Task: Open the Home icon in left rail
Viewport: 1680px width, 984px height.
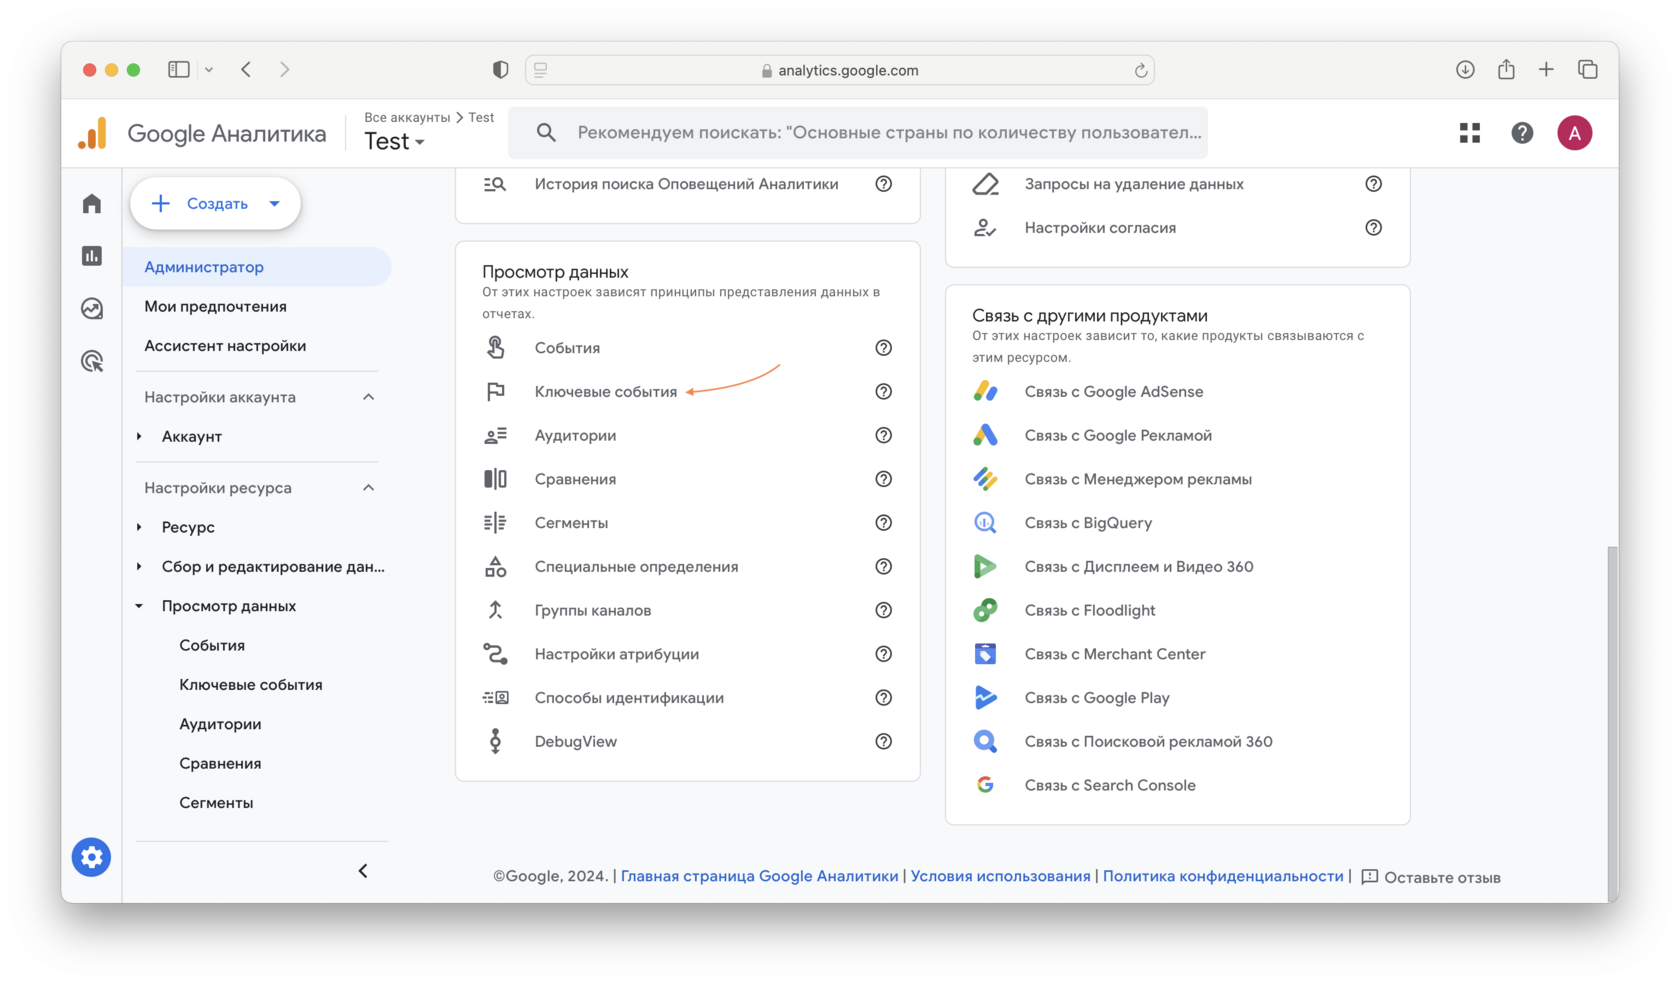Action: 92,204
